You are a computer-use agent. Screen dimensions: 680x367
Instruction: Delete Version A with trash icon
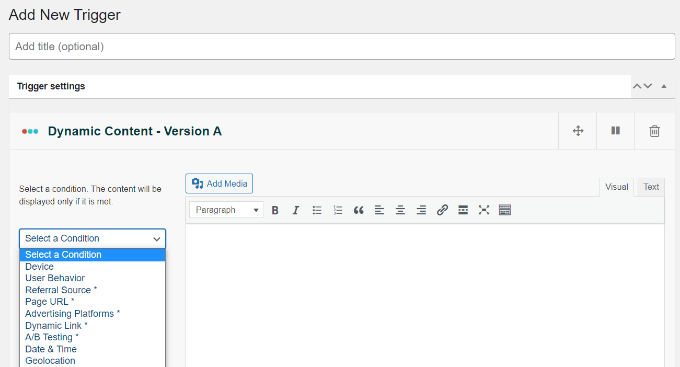coord(654,131)
